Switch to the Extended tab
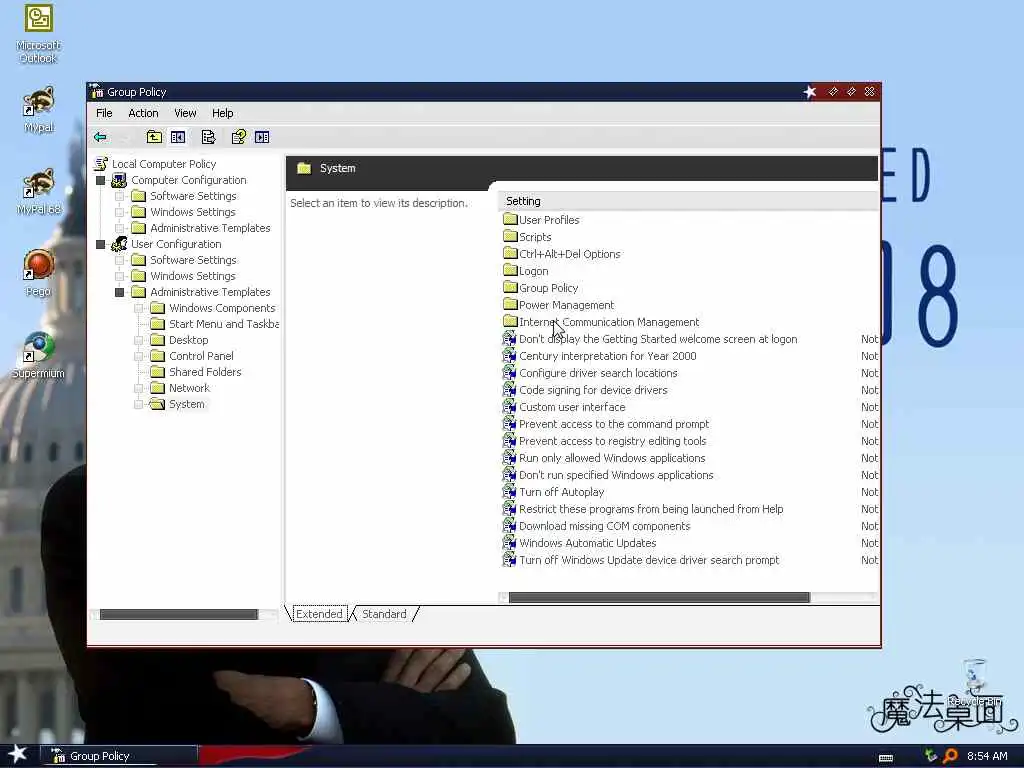The height and width of the screenshot is (768, 1024). [x=319, y=614]
